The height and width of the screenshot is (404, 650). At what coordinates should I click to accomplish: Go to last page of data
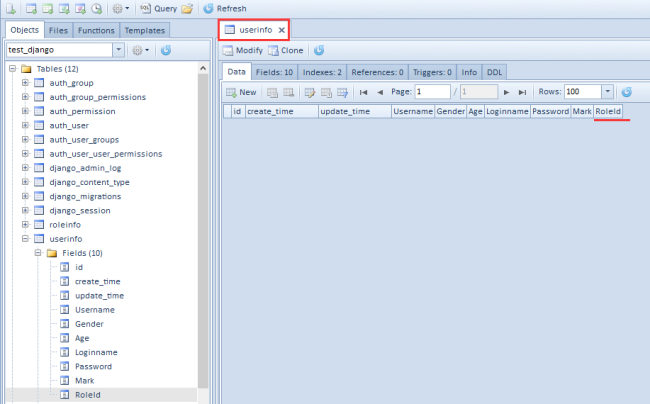point(522,92)
